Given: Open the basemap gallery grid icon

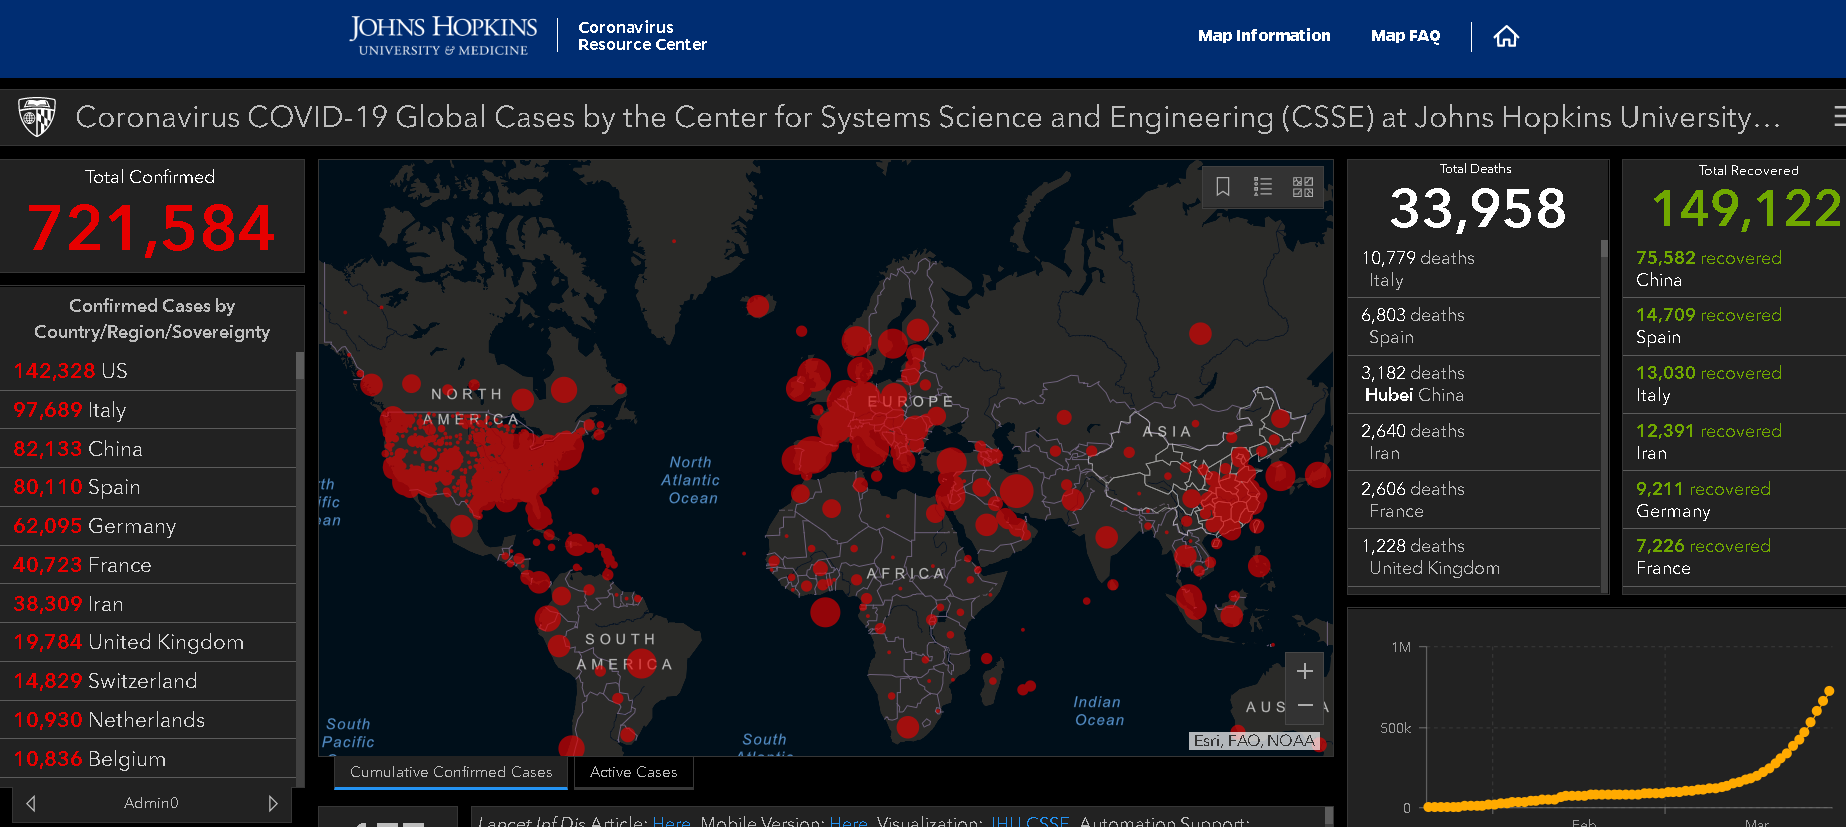Looking at the screenshot, I should tap(1303, 187).
